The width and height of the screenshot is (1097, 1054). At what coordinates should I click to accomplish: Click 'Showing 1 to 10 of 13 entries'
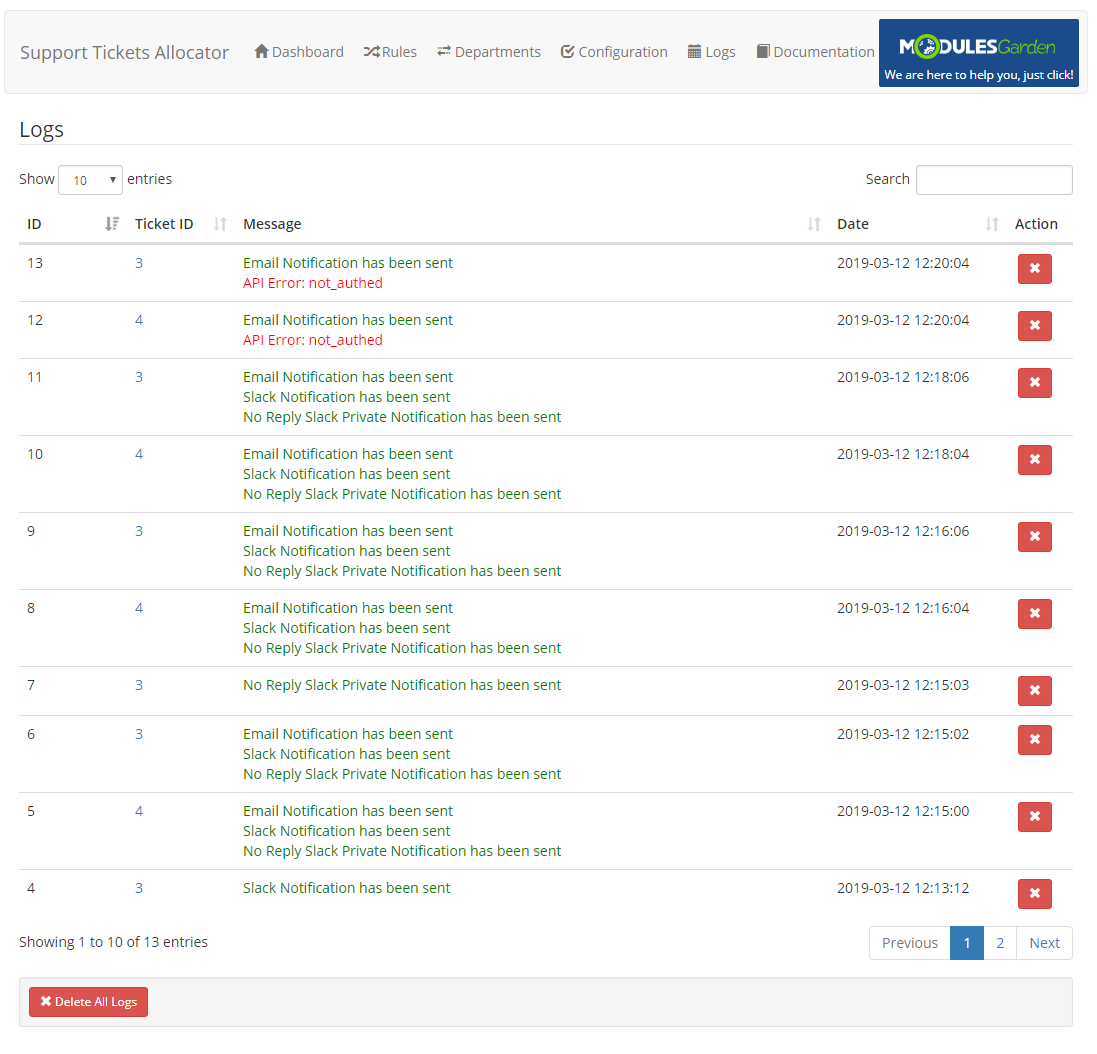pos(113,942)
